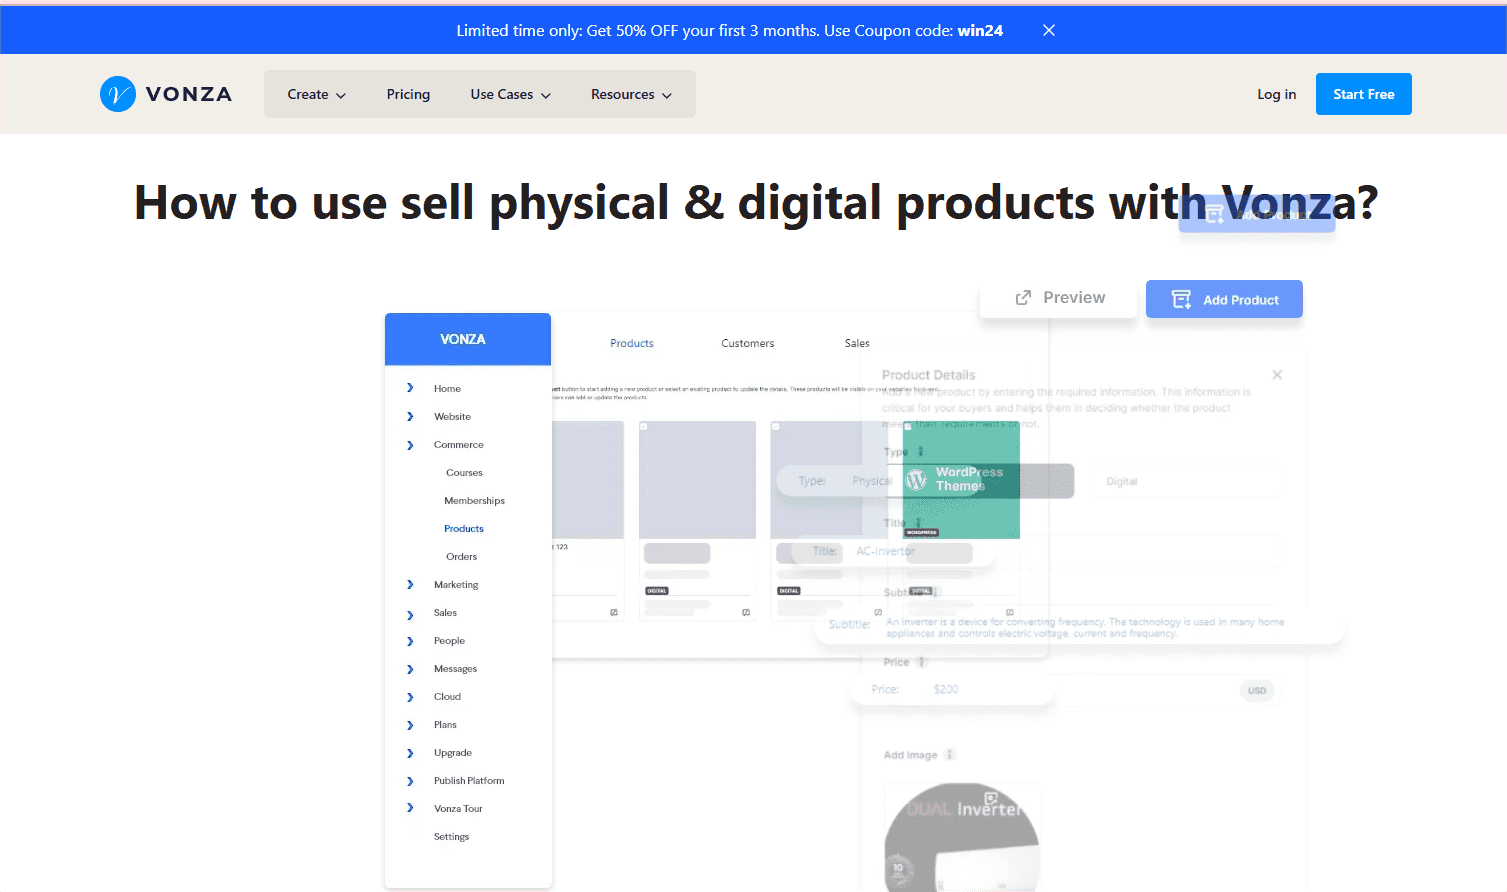Click the Add Product button

click(x=1224, y=299)
